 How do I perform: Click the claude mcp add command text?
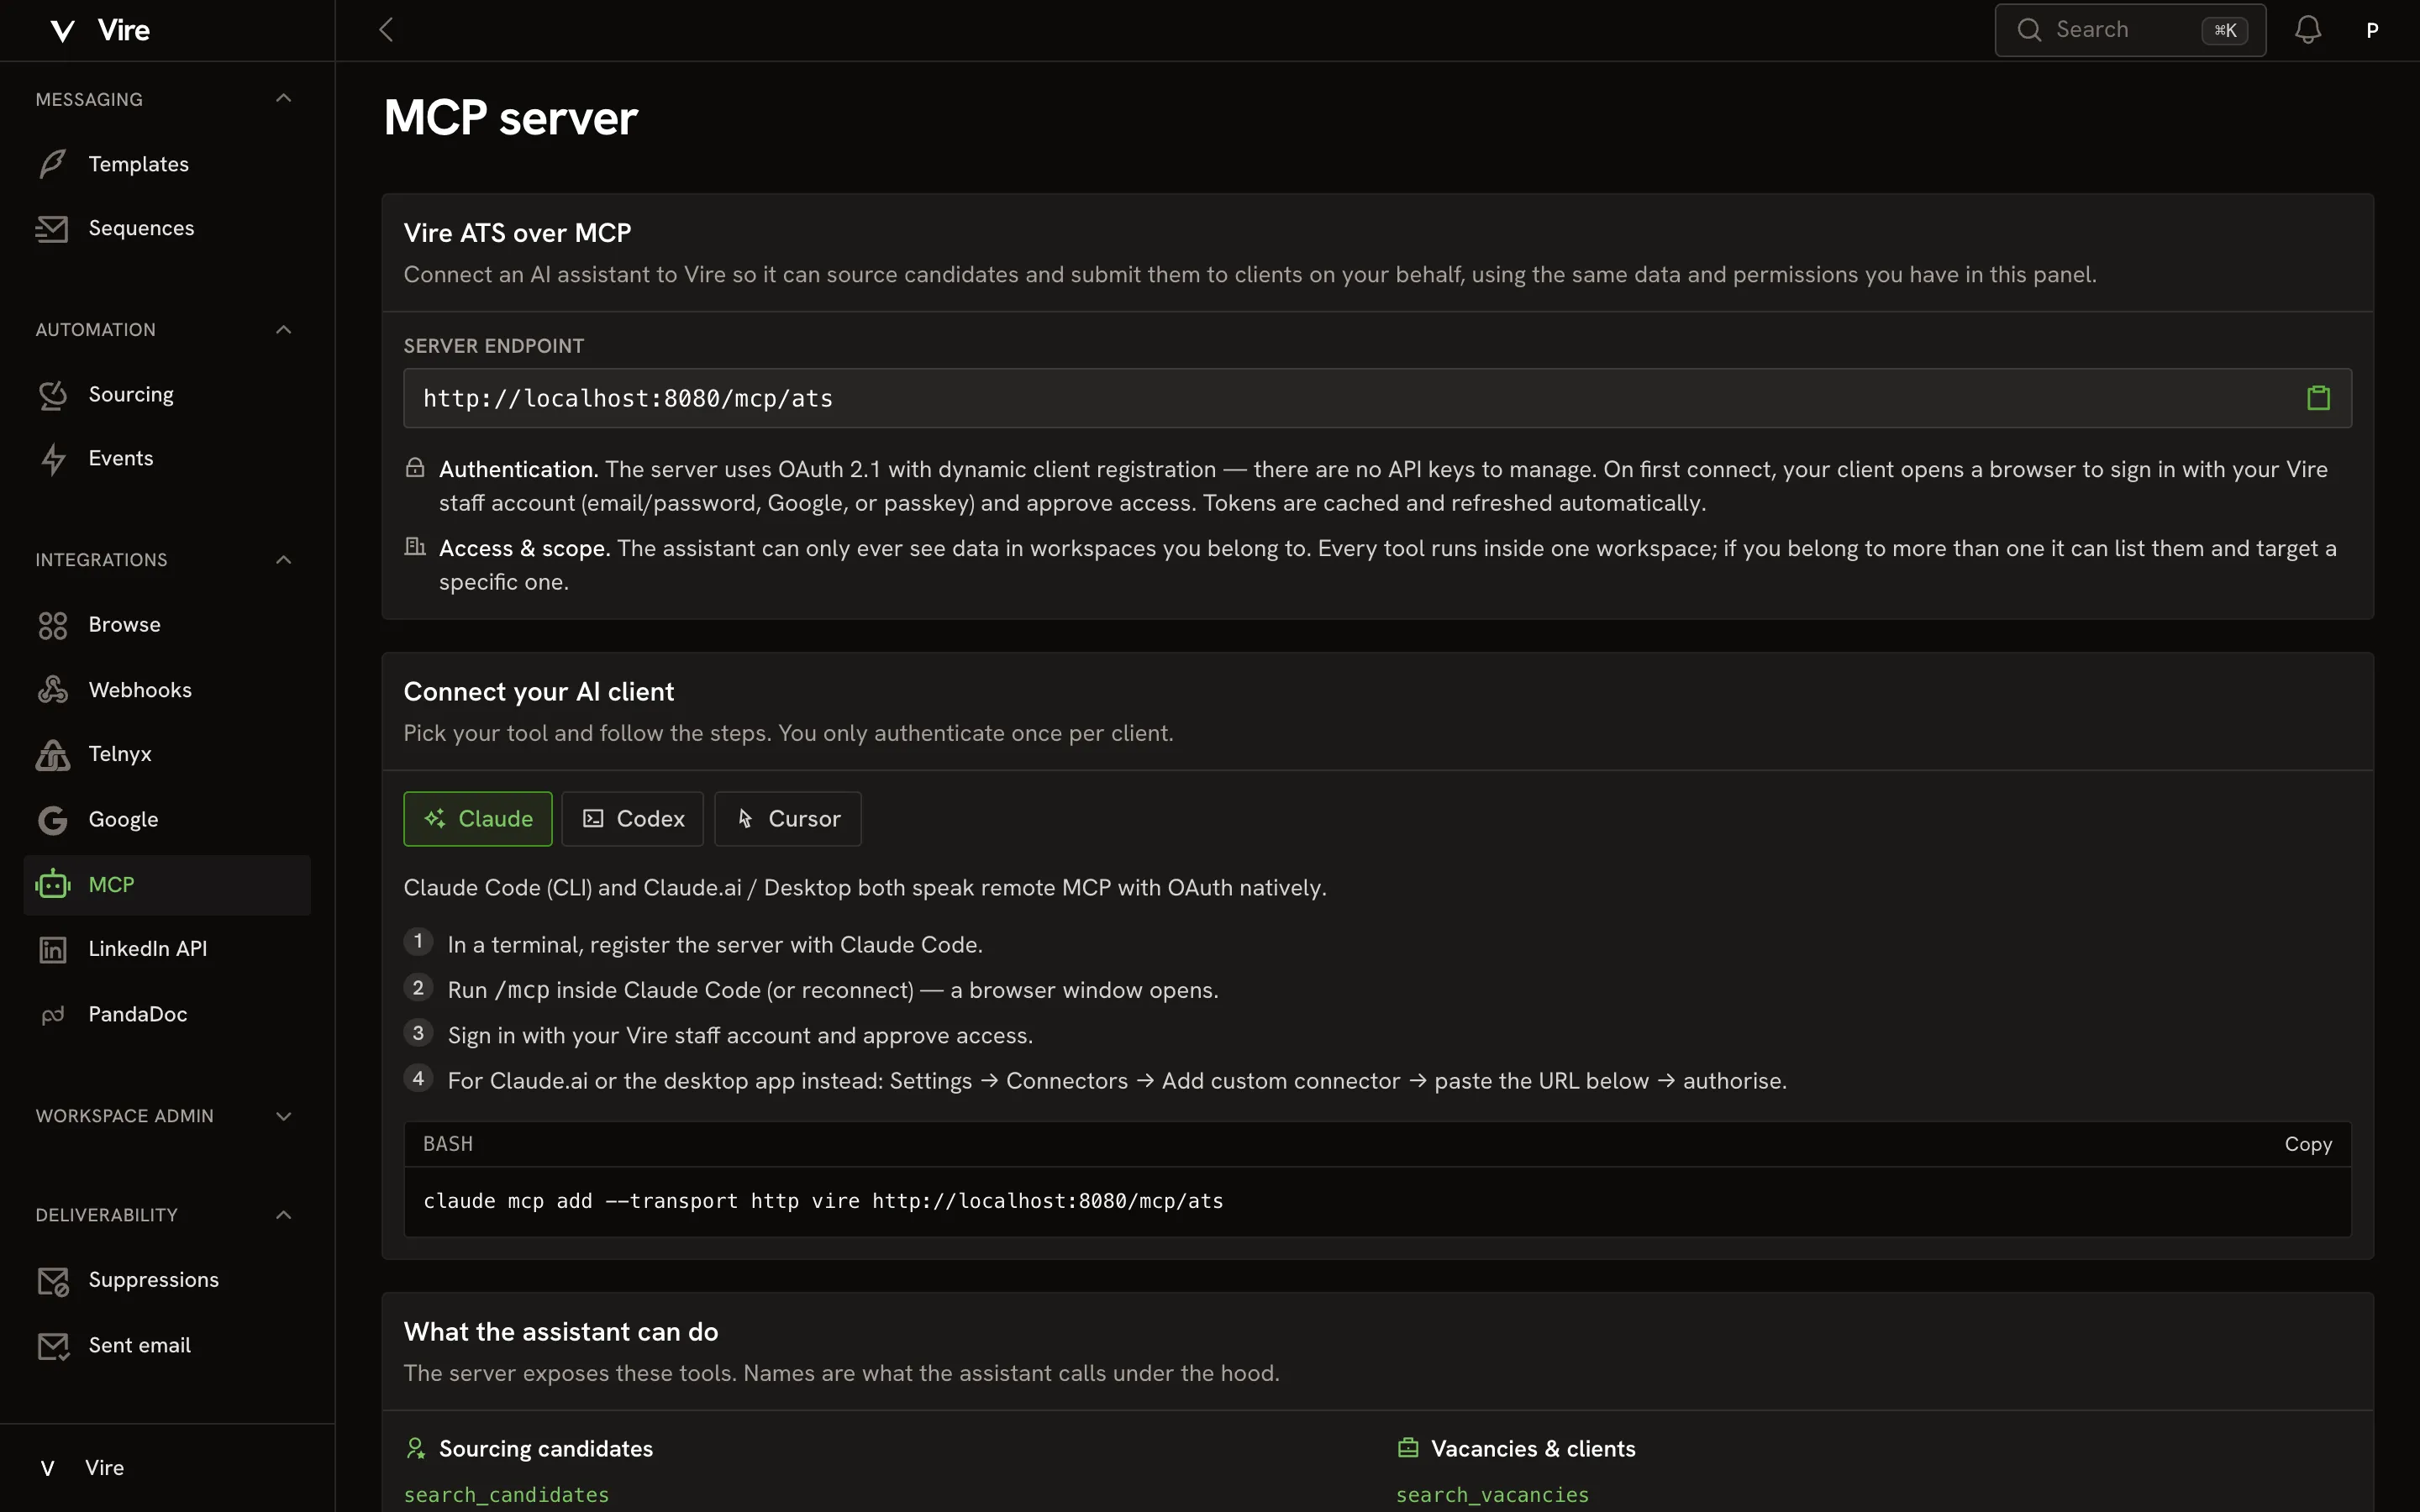823,1201
